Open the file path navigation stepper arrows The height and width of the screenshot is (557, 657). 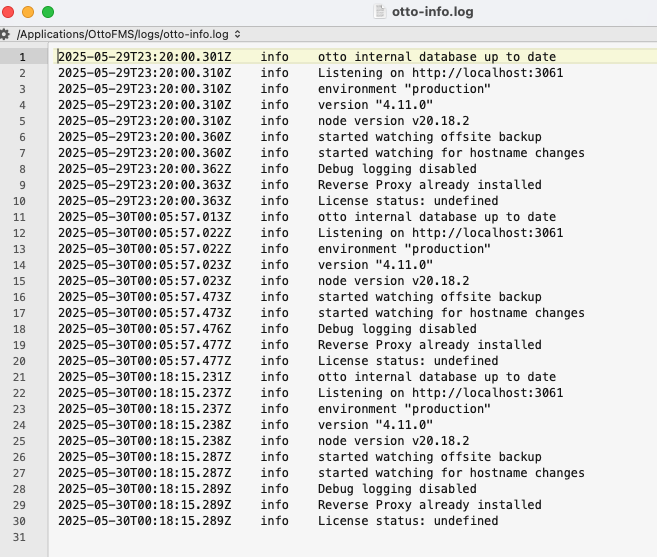238,34
